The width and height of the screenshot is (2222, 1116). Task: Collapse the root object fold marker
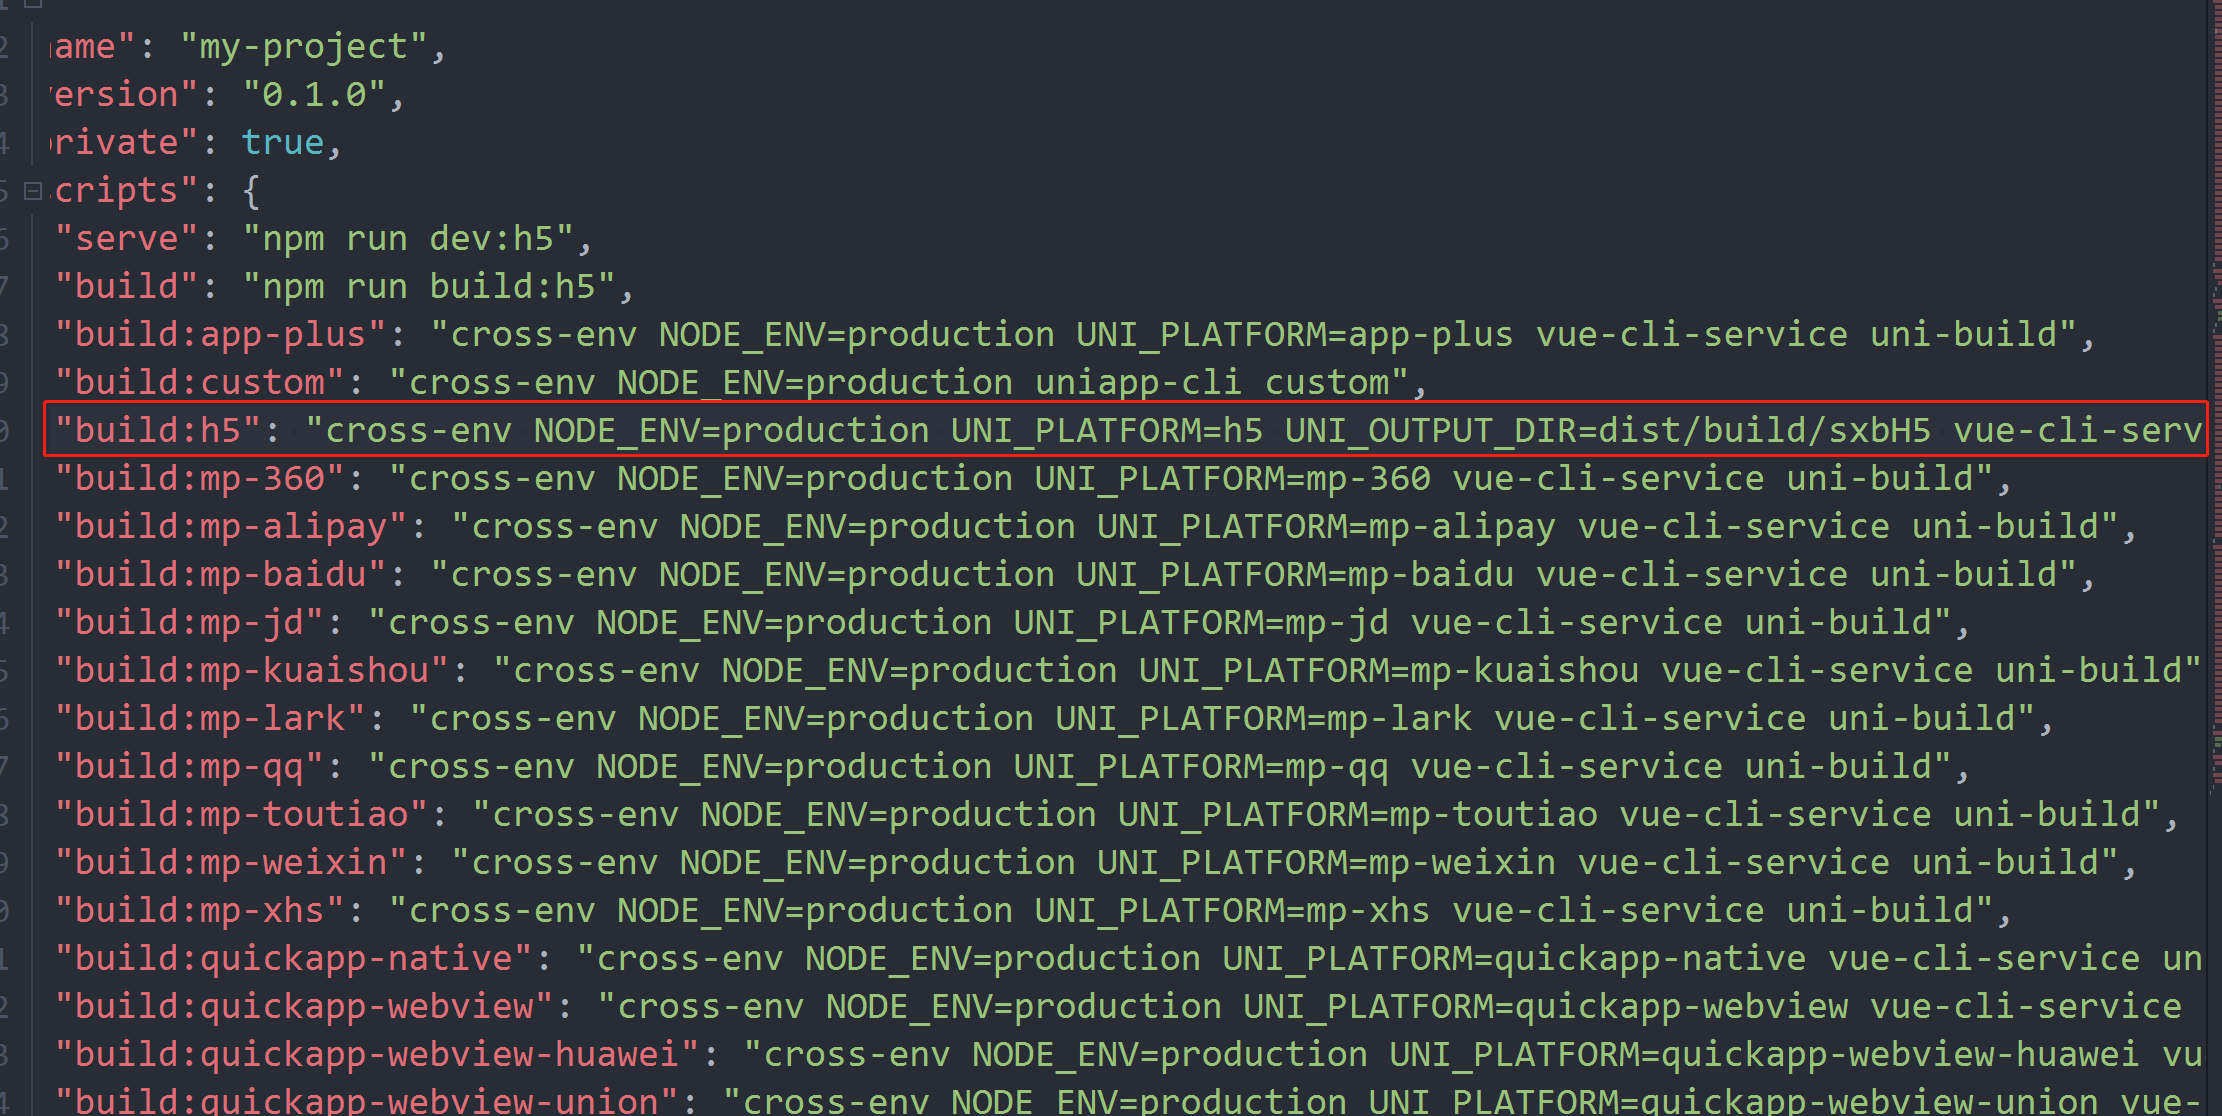click(x=32, y=3)
